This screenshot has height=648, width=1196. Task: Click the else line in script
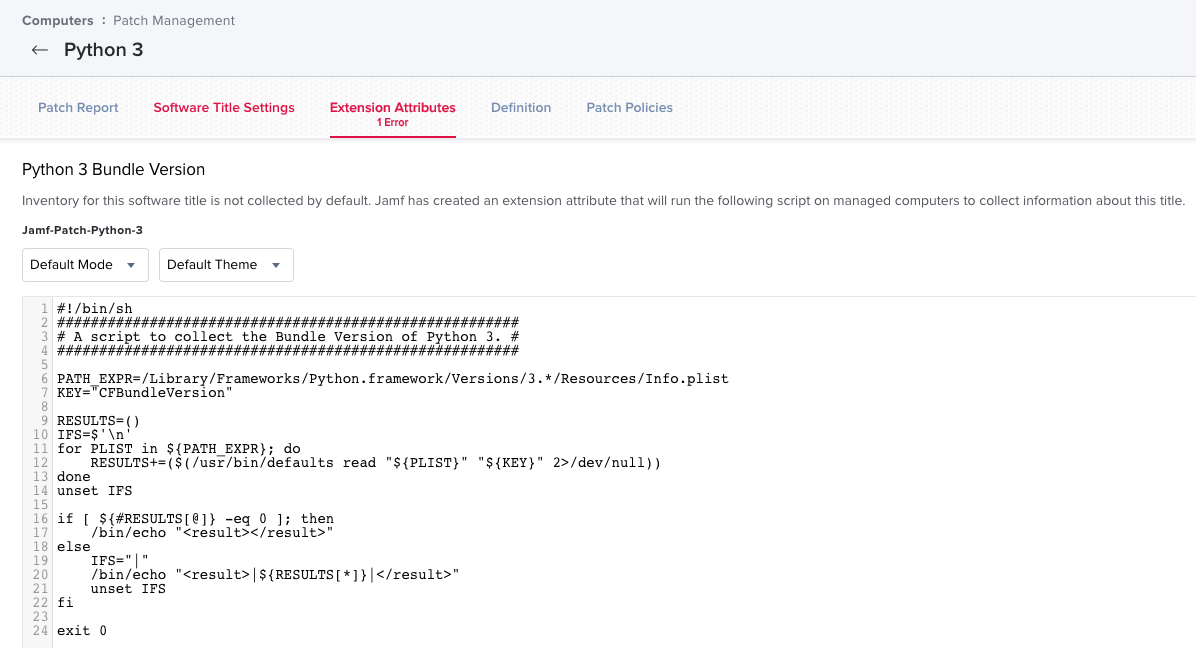[x=73, y=547]
